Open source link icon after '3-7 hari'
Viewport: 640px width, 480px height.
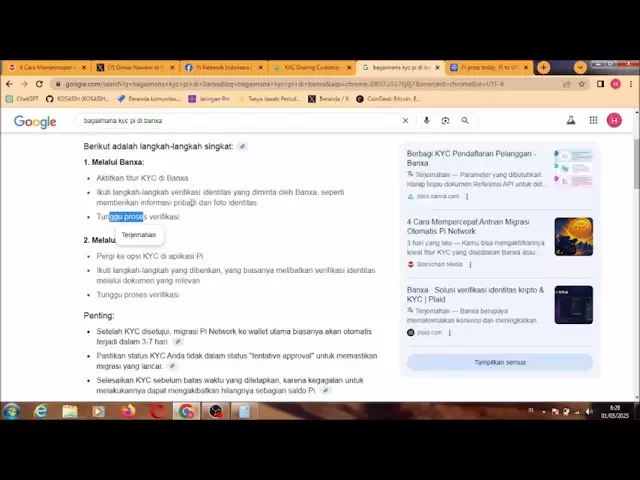[178, 342]
